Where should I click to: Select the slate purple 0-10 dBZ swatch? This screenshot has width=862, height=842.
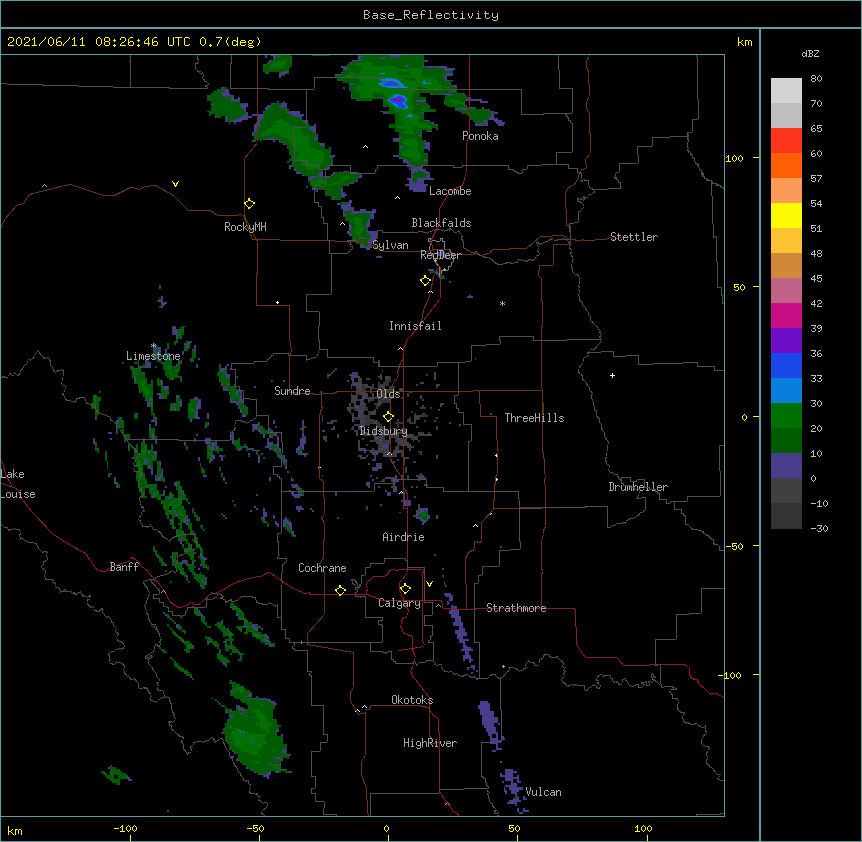pyautogui.click(x=786, y=466)
